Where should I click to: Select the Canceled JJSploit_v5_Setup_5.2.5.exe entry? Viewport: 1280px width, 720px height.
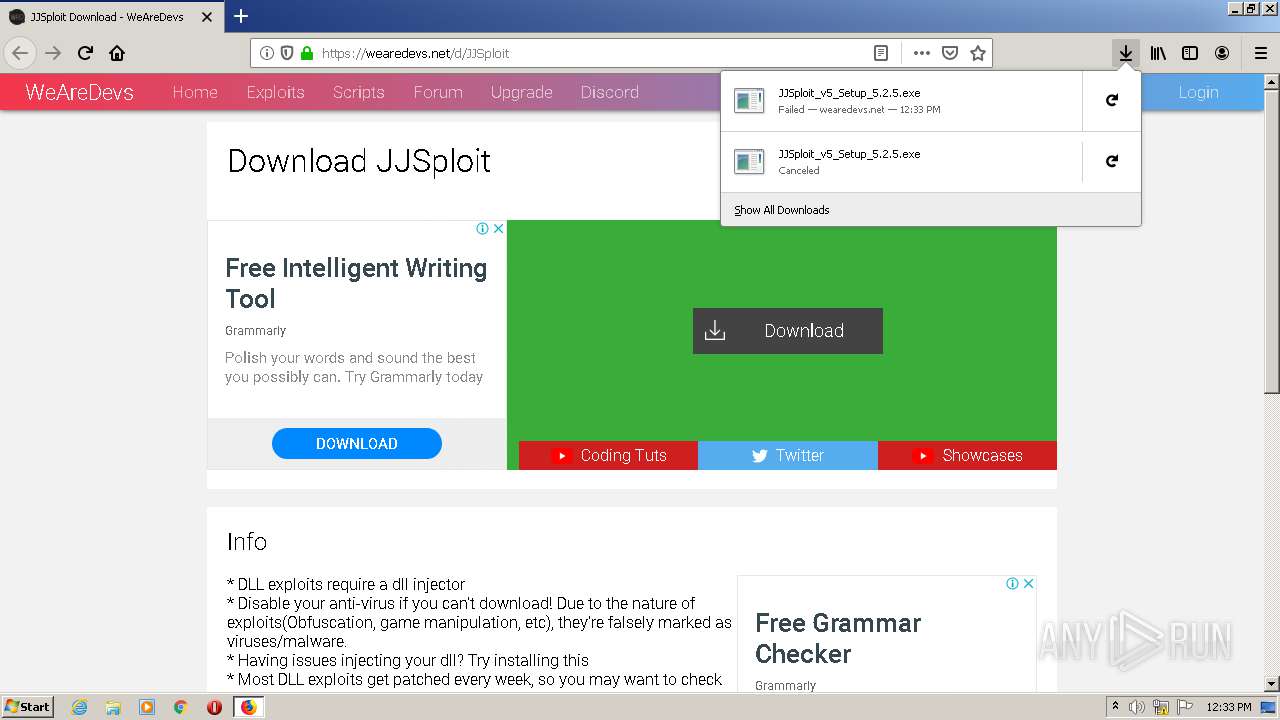pyautogui.click(x=901, y=161)
